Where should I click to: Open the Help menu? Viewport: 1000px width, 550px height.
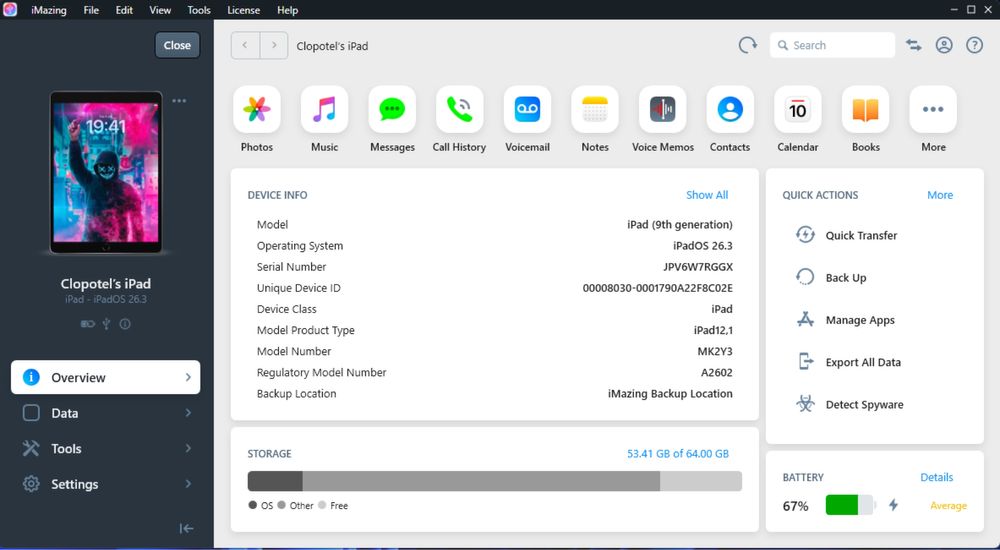point(288,10)
